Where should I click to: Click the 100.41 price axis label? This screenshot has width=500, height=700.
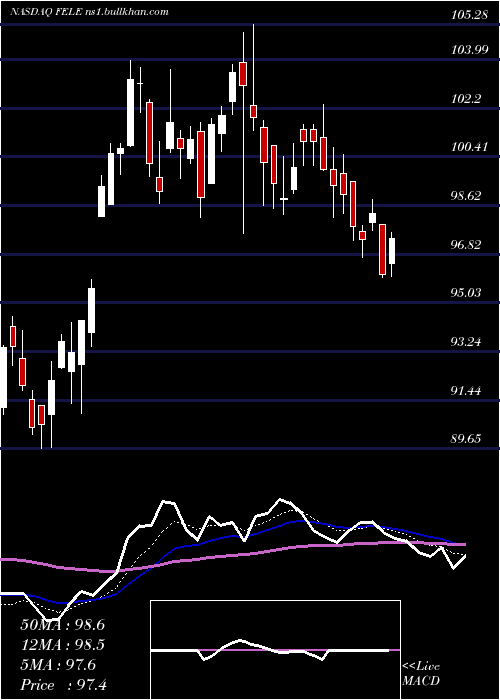470,146
